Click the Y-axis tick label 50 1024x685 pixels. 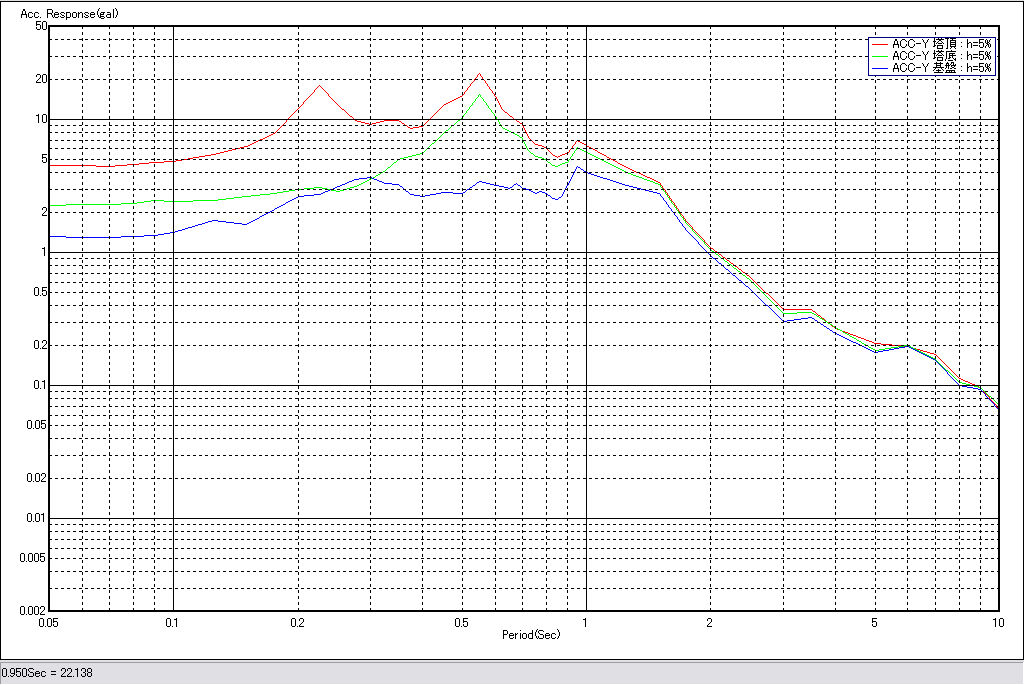pyautogui.click(x=41, y=26)
